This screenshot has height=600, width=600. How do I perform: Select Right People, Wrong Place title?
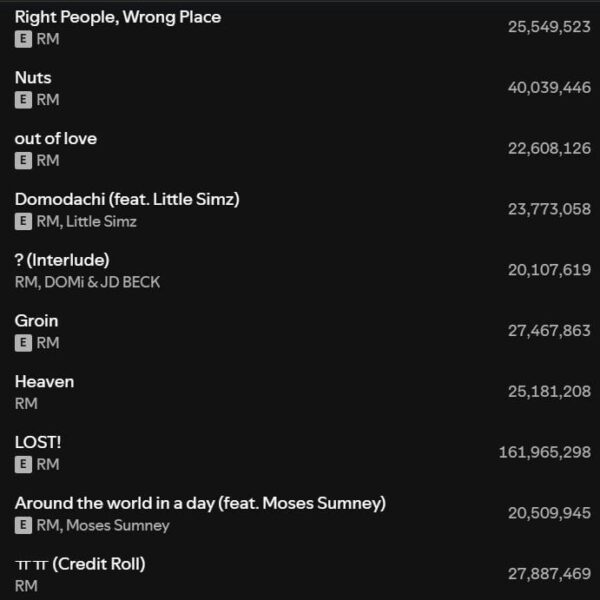pos(118,17)
